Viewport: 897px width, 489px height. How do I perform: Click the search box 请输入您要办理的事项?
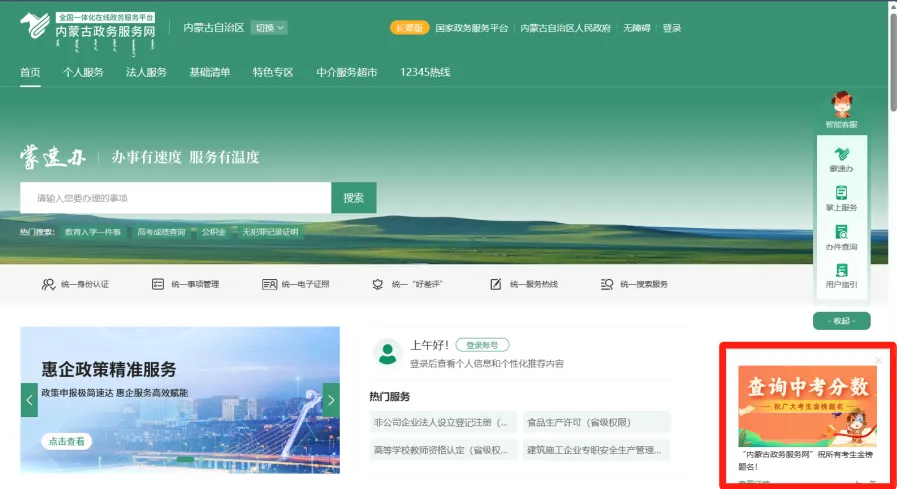pos(176,198)
